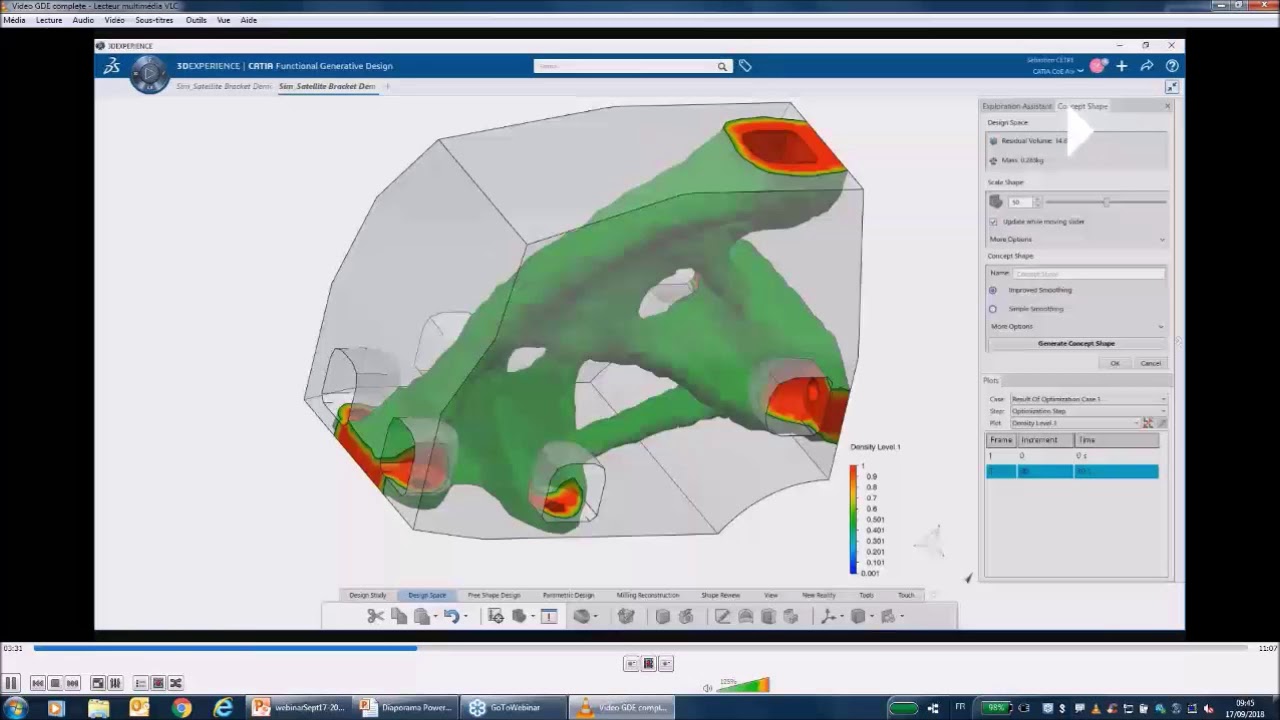This screenshot has width=1280, height=720.
Task: Open the axis system dropdown arrow in the toolbar
Action: [x=843, y=616]
